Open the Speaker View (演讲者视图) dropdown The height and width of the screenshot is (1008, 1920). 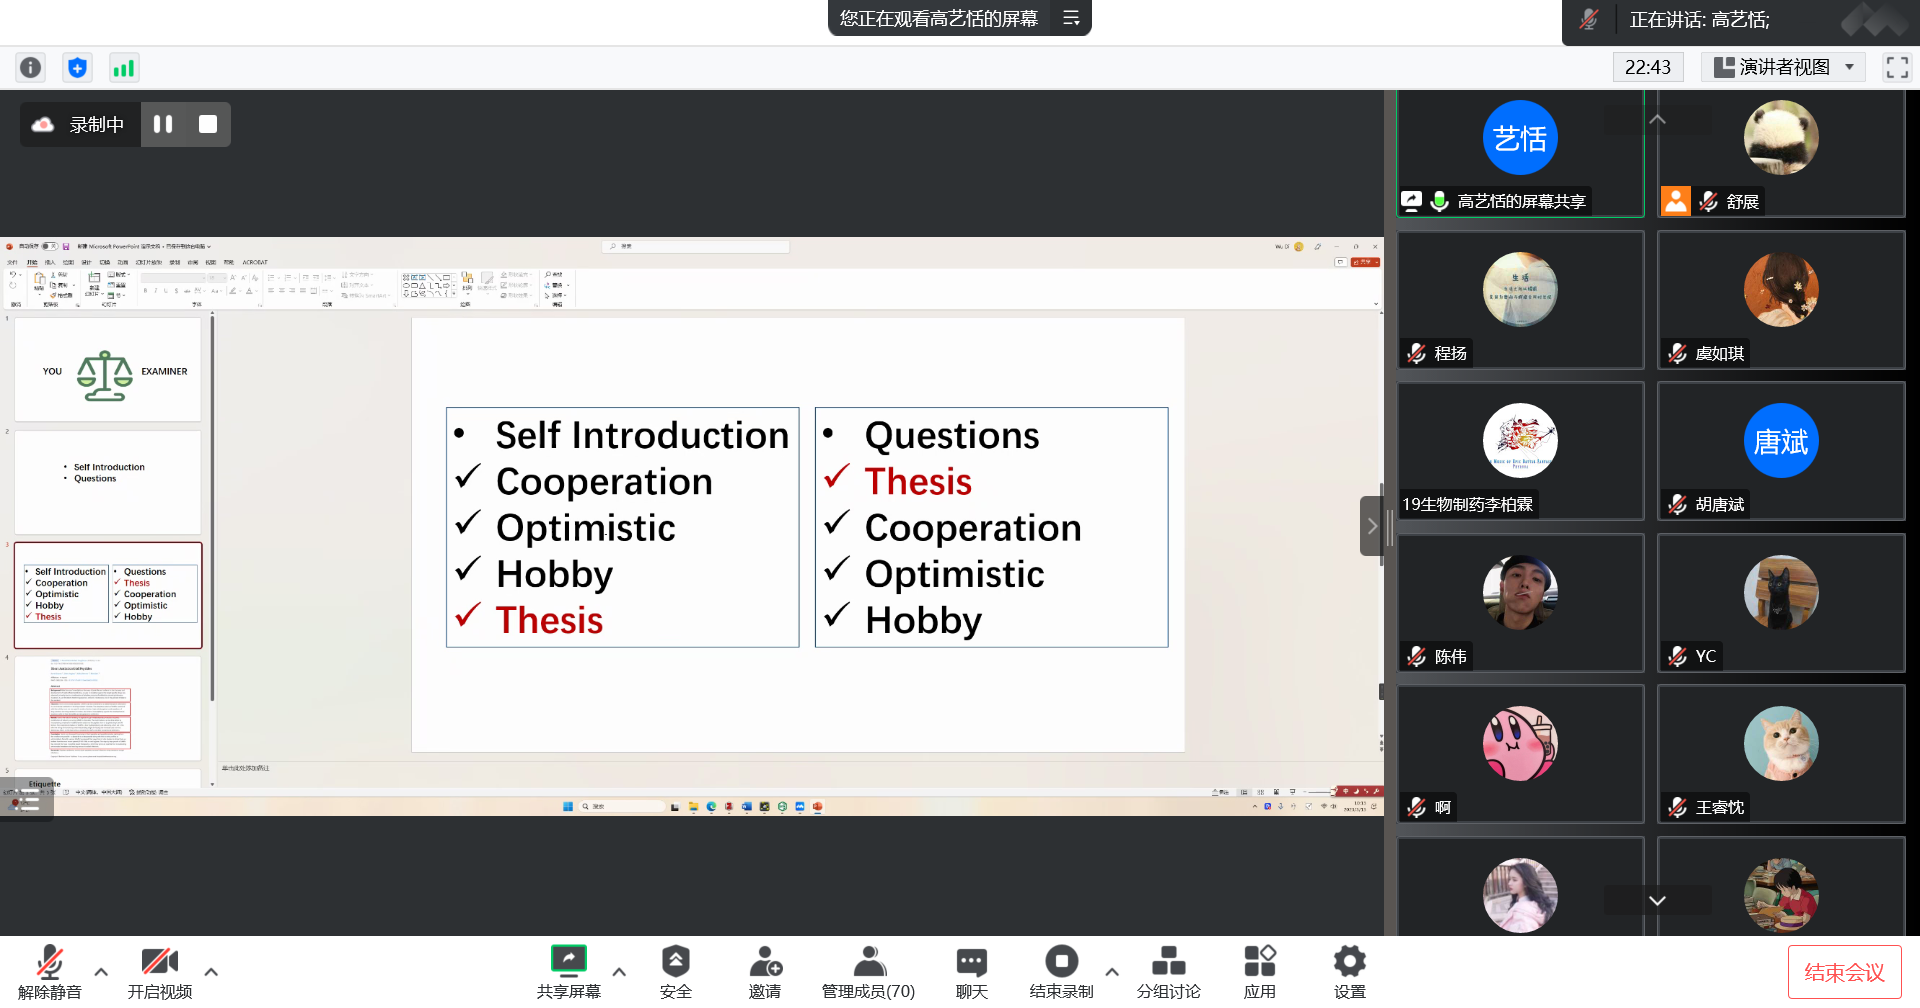coord(1783,67)
